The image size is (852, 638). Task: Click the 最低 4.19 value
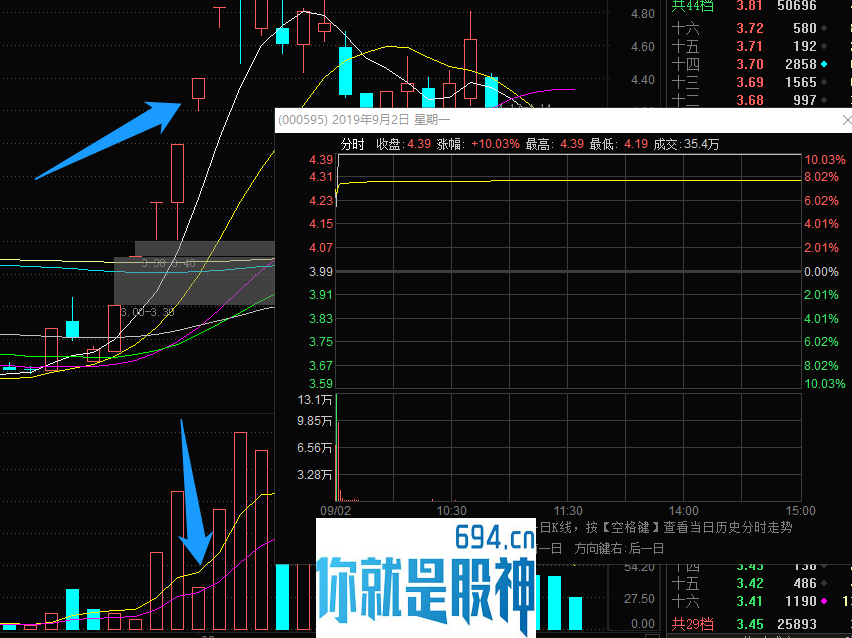636,145
